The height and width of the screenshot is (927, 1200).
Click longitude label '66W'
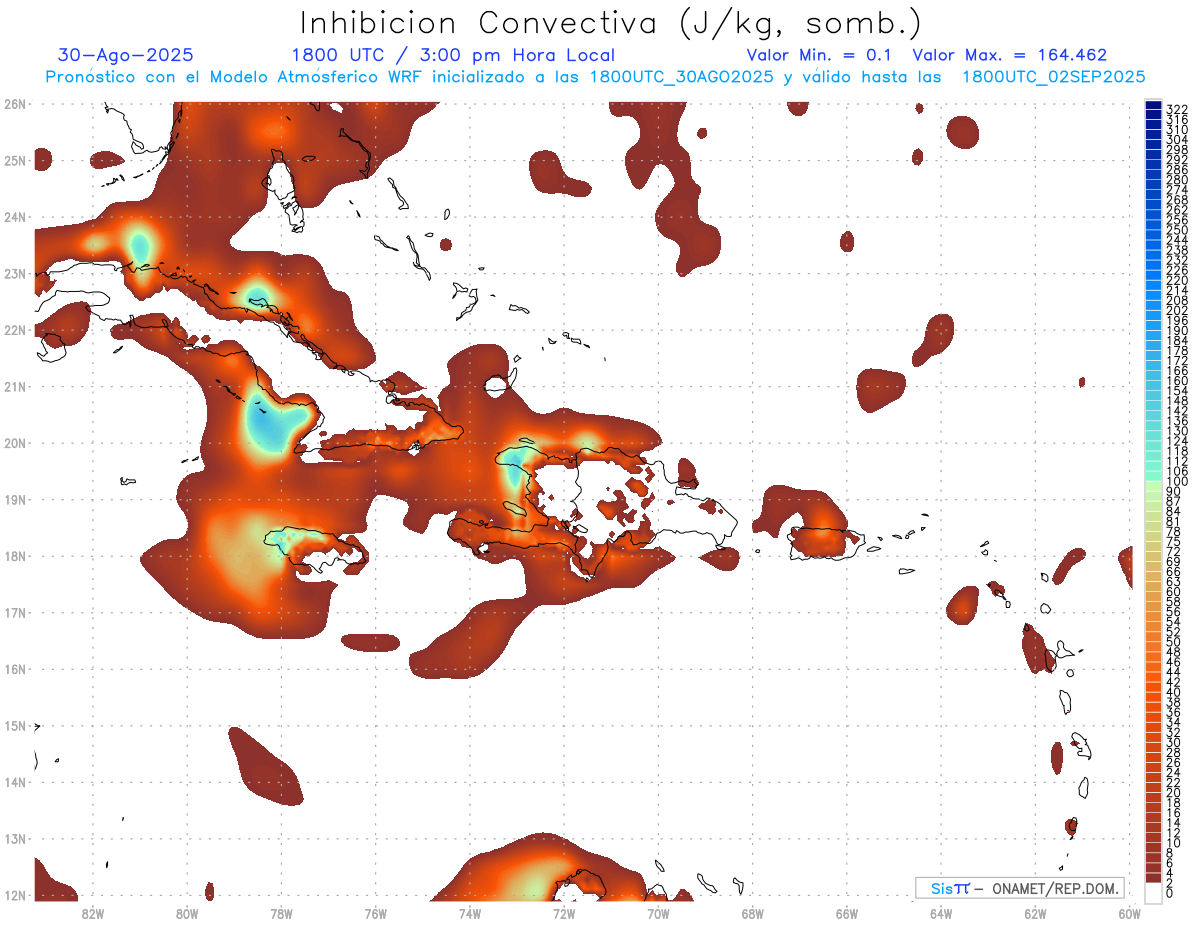tap(847, 913)
